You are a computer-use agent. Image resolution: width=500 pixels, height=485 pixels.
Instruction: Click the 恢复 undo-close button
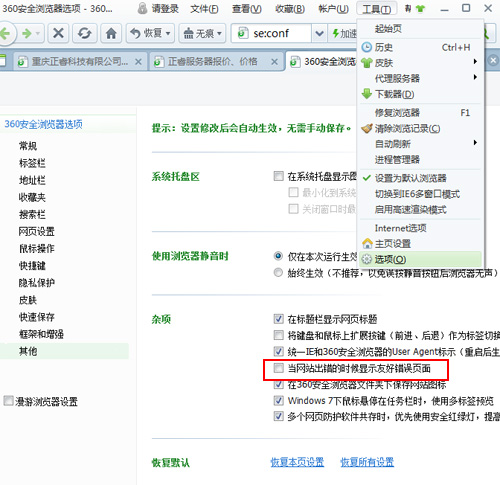click(x=147, y=33)
